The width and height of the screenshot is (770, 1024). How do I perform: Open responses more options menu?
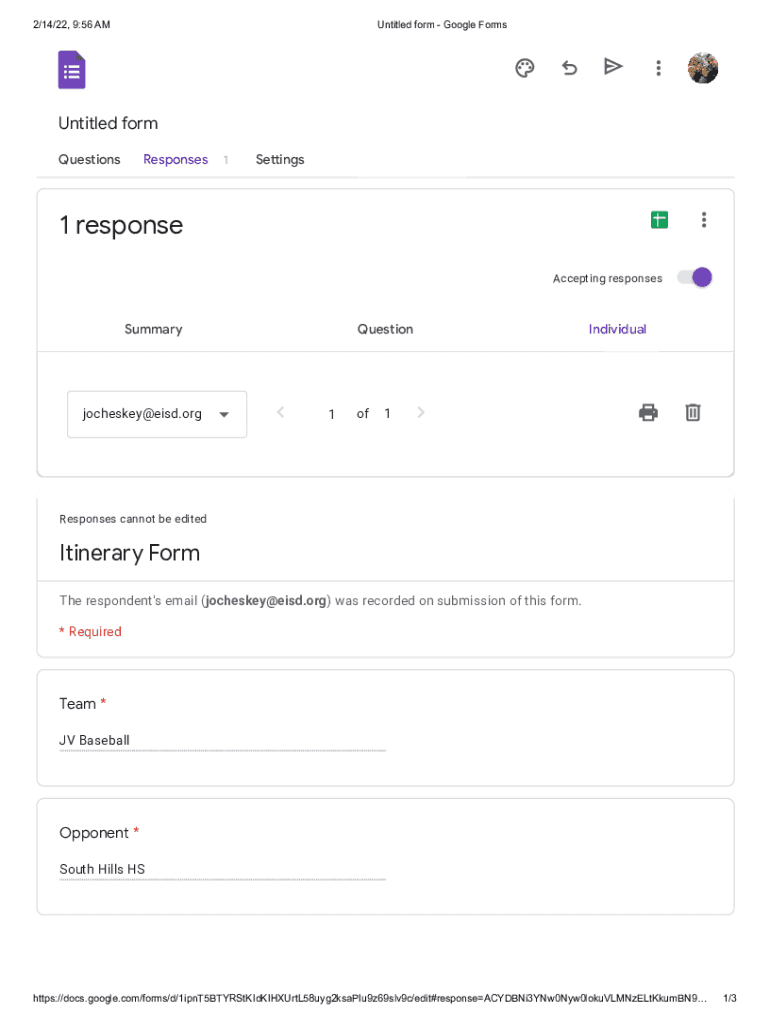[704, 220]
